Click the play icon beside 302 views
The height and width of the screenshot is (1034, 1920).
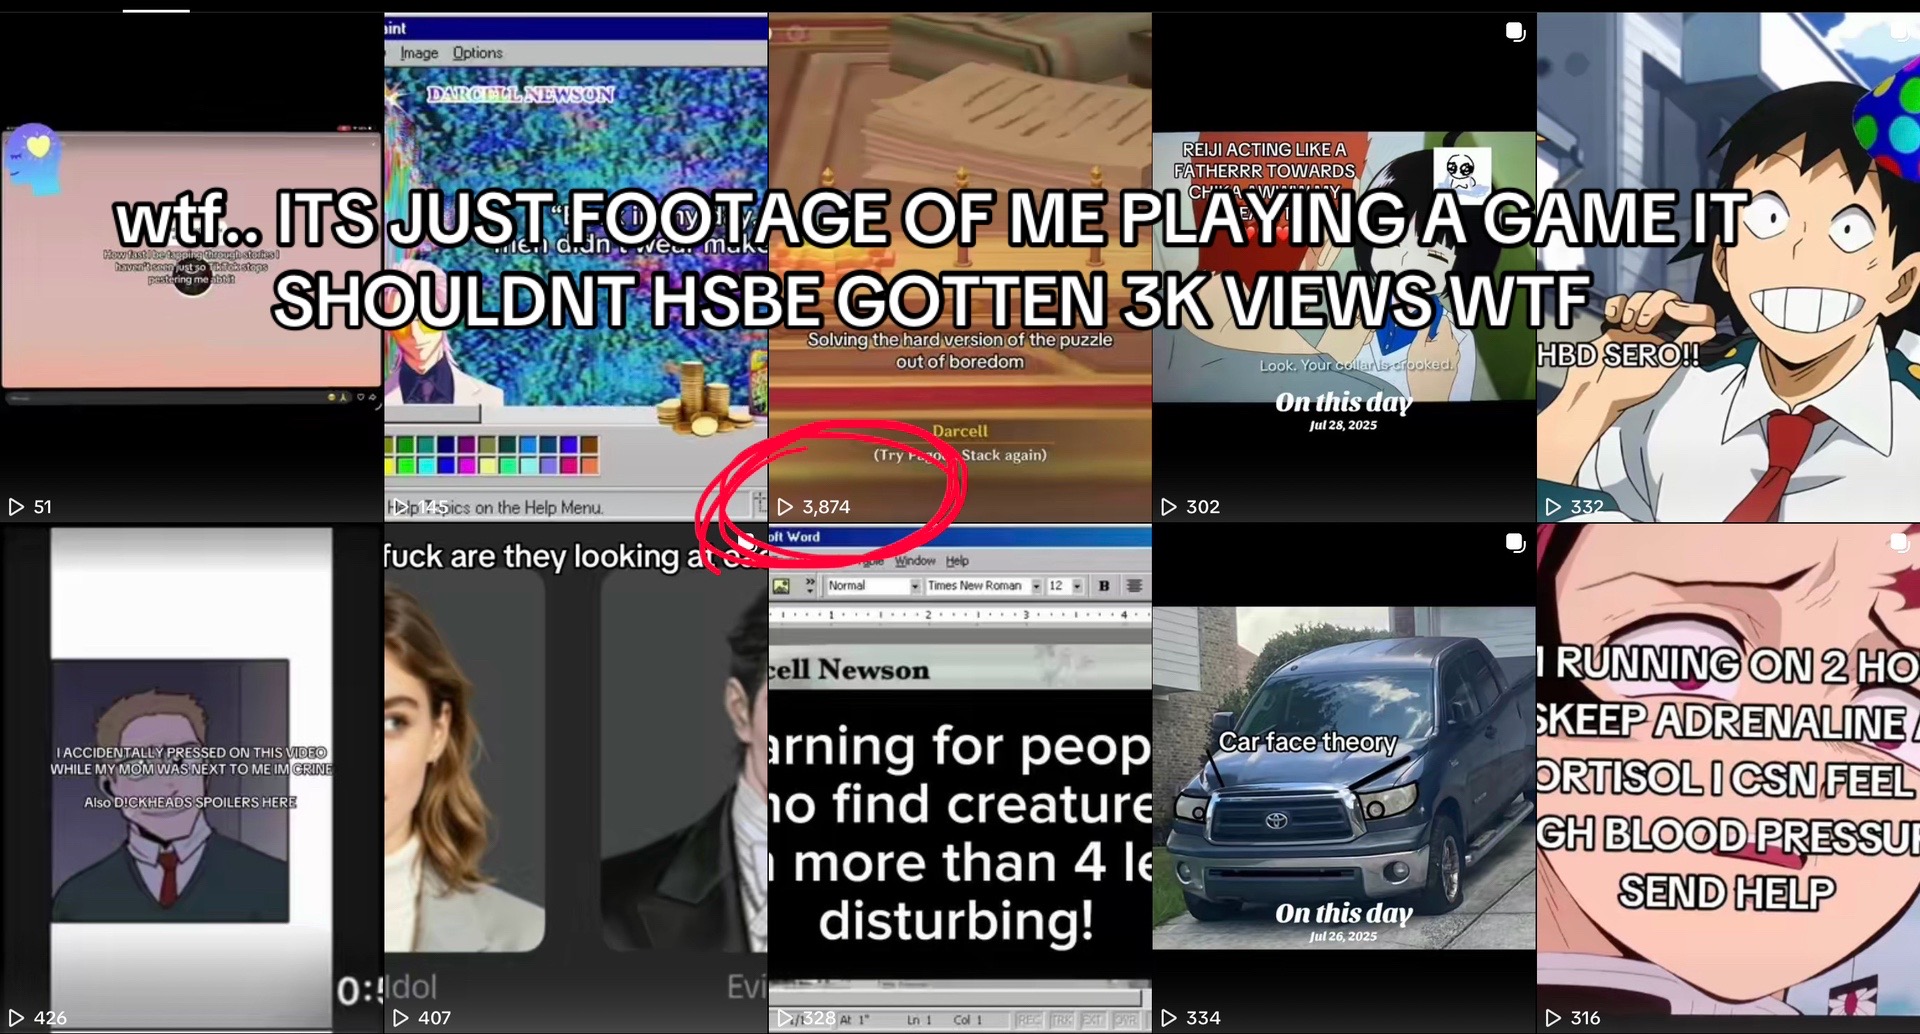1168,507
